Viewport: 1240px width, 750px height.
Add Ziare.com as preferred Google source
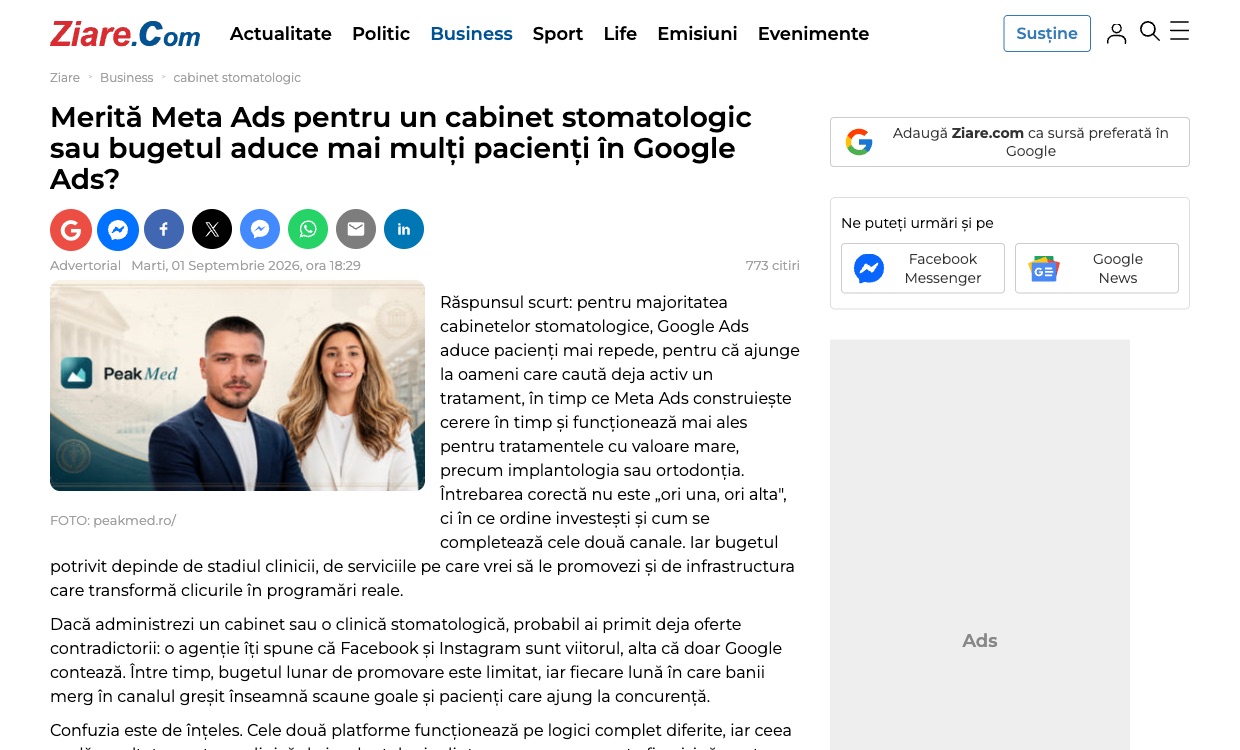1010,142
